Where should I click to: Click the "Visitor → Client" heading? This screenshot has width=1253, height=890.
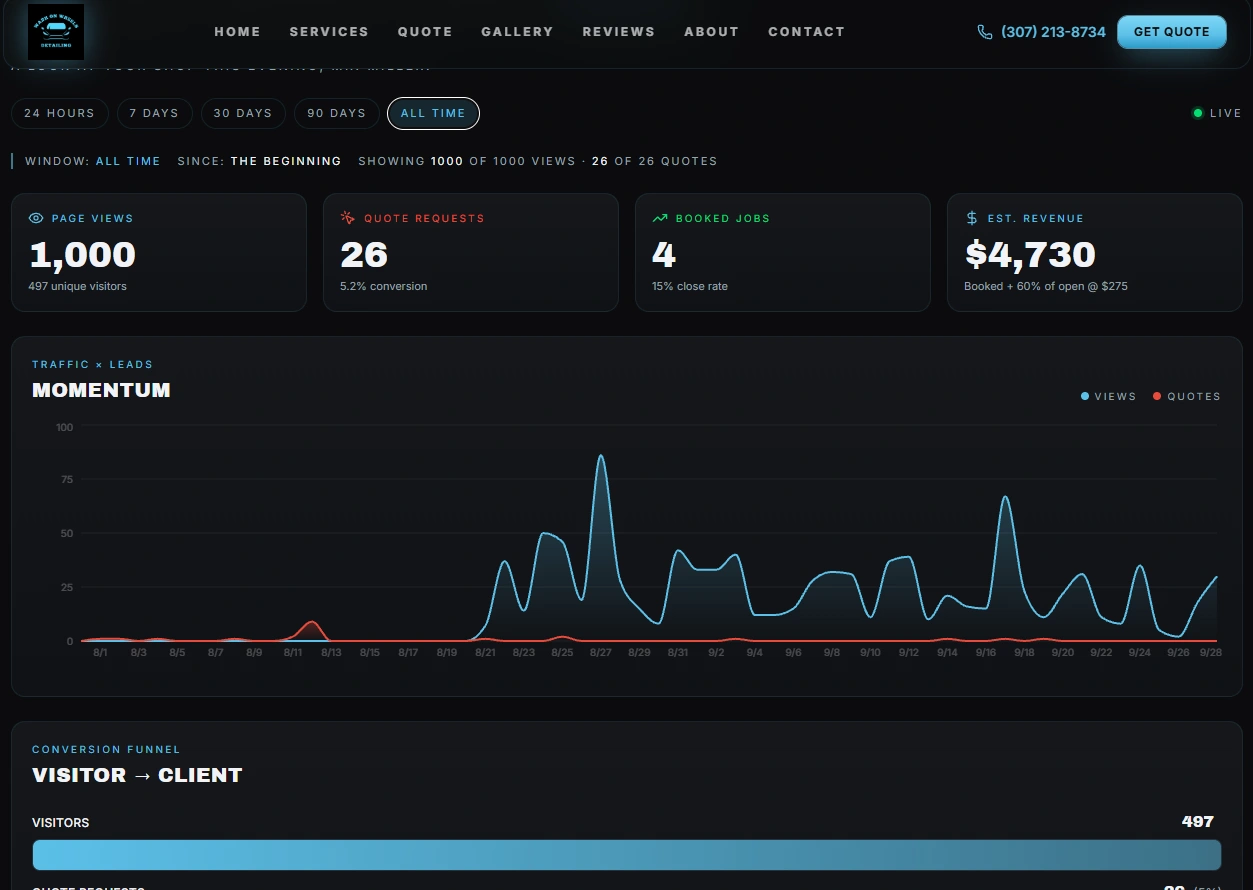point(137,775)
